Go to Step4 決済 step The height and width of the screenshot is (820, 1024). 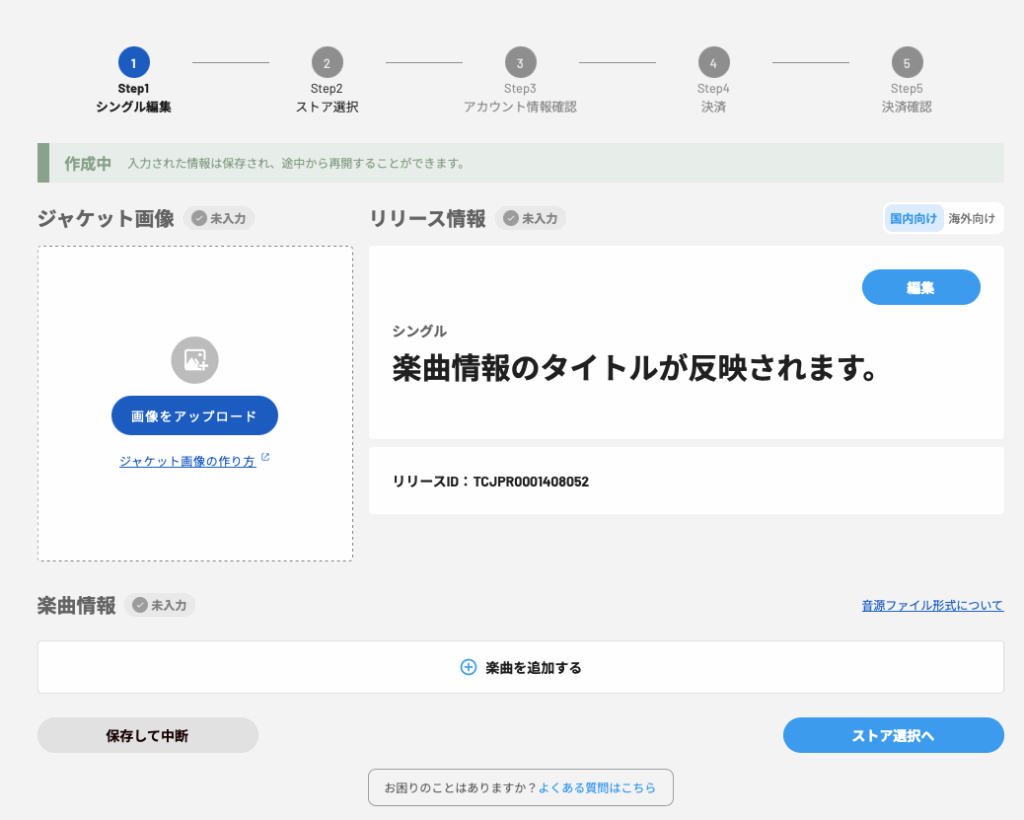[x=713, y=63]
